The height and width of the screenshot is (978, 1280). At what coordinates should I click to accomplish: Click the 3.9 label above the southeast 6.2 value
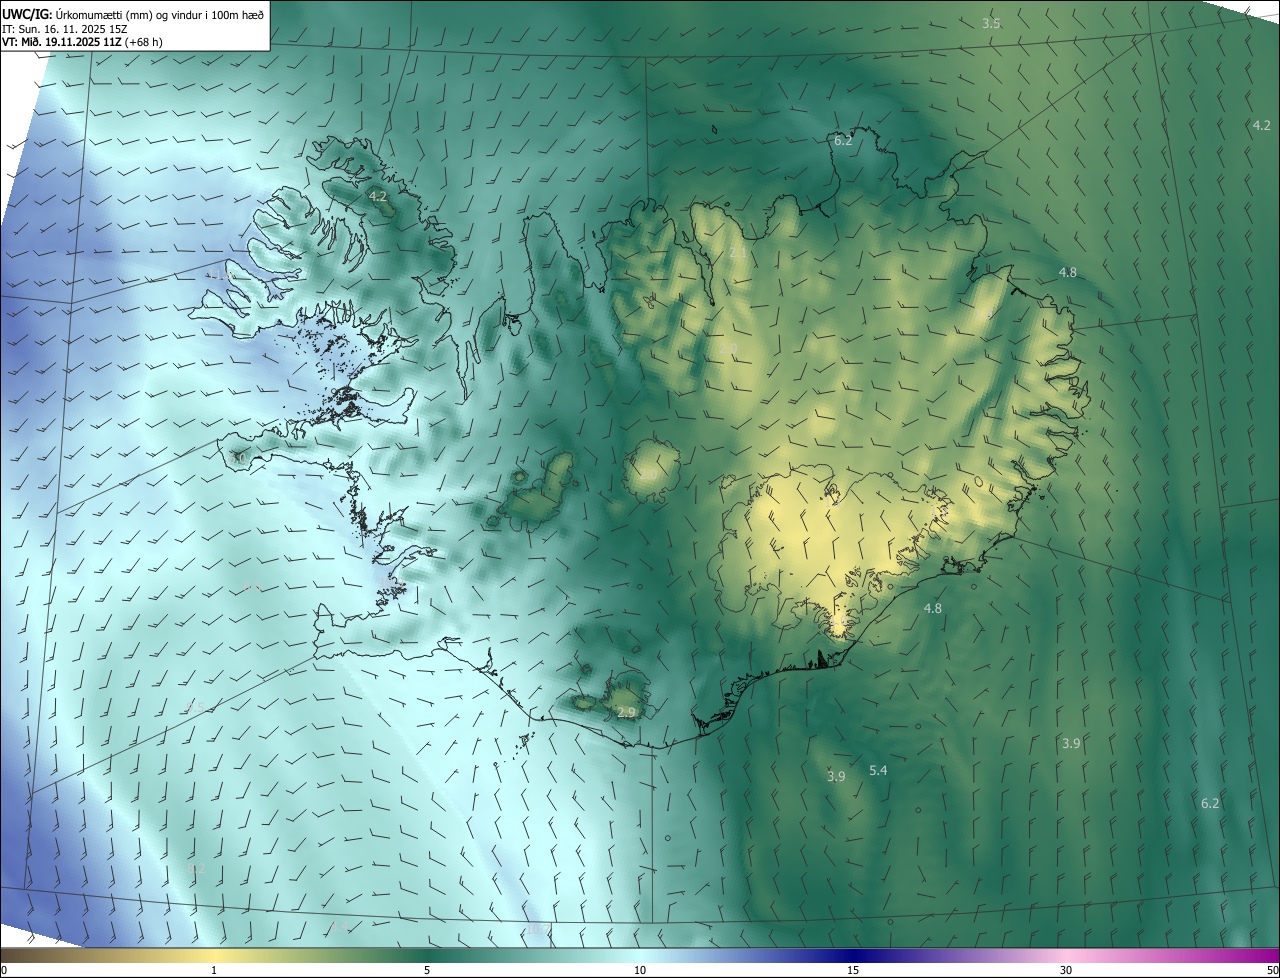point(1070,743)
